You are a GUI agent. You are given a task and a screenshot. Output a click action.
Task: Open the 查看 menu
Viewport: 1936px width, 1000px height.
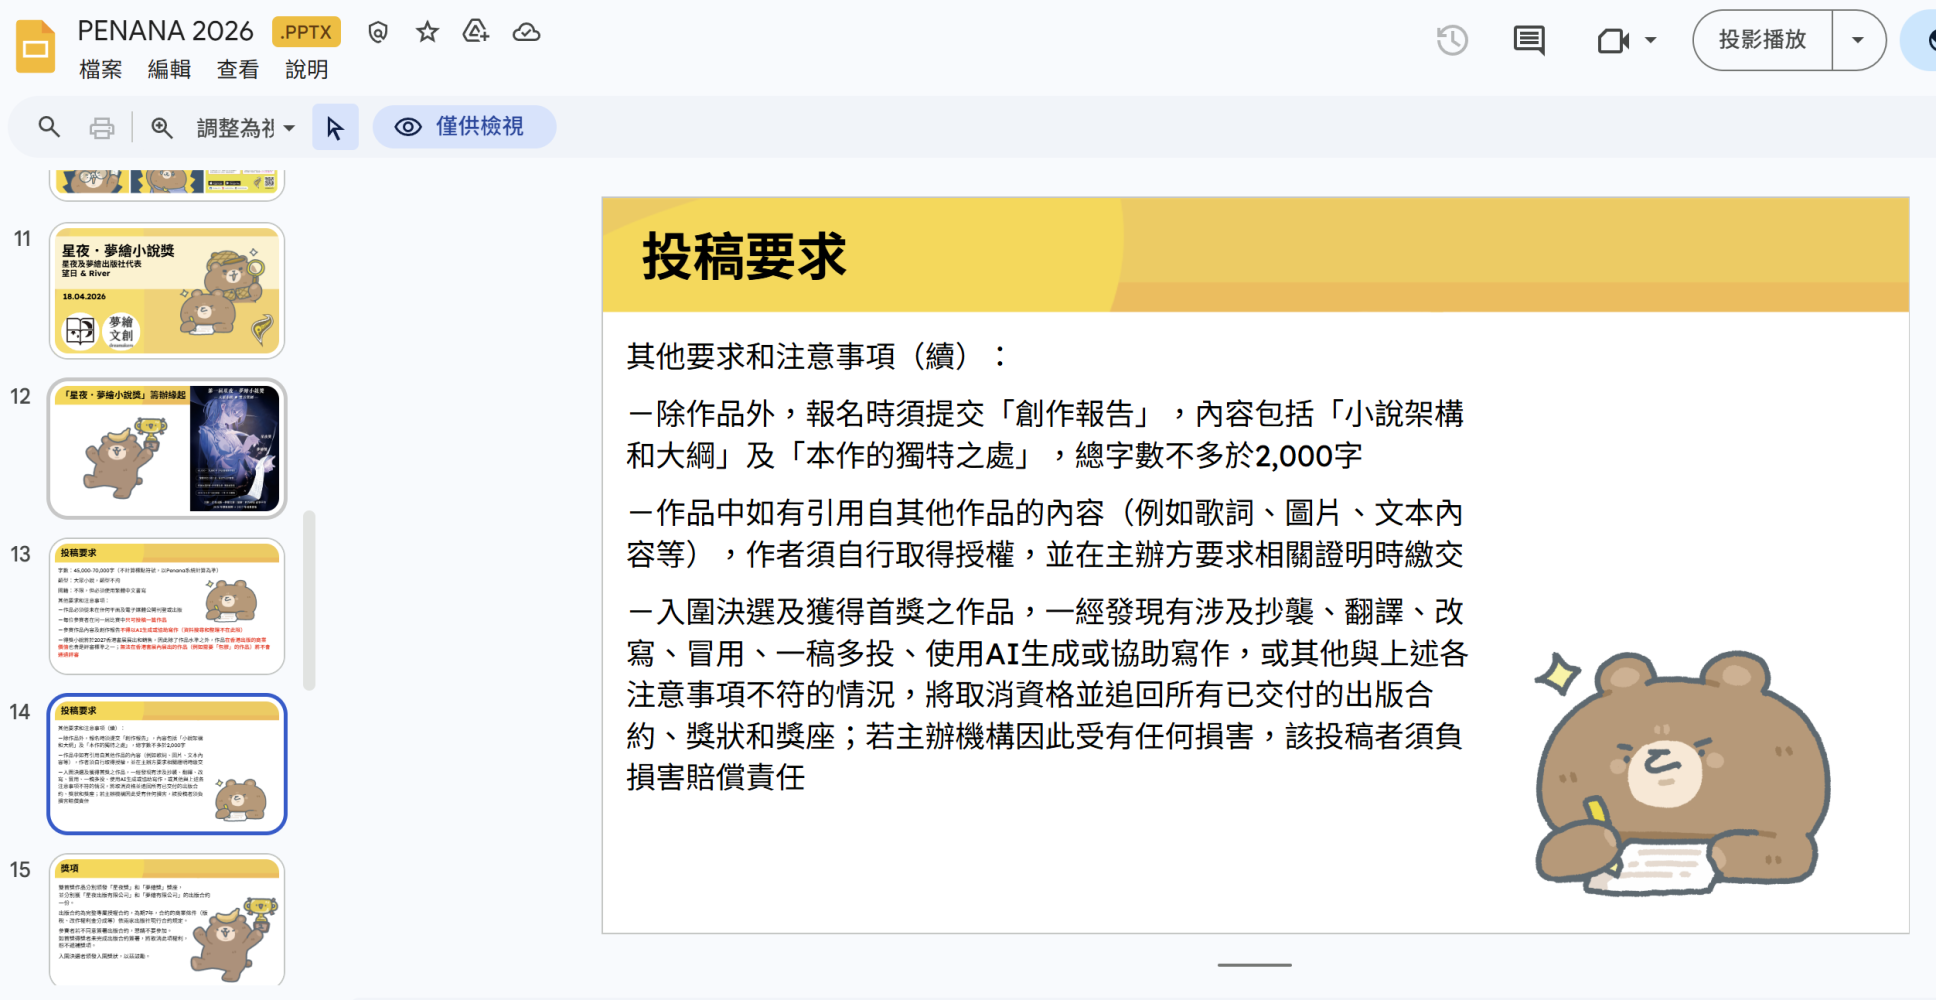pyautogui.click(x=238, y=69)
